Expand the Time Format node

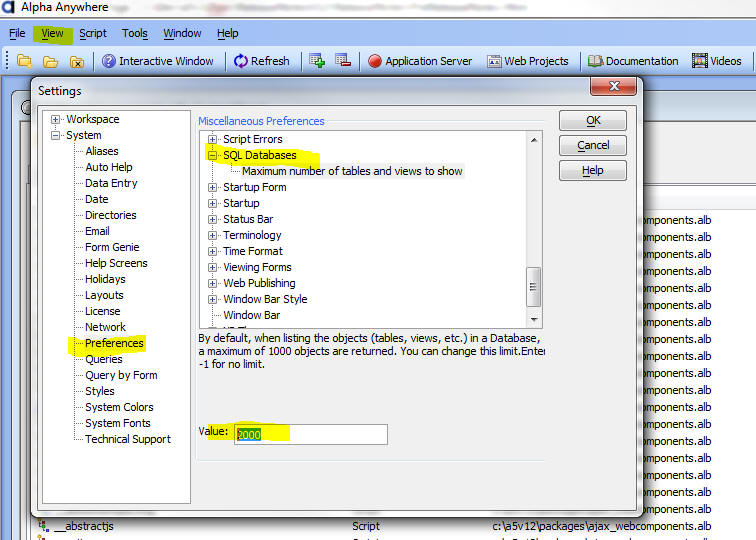click(x=212, y=251)
